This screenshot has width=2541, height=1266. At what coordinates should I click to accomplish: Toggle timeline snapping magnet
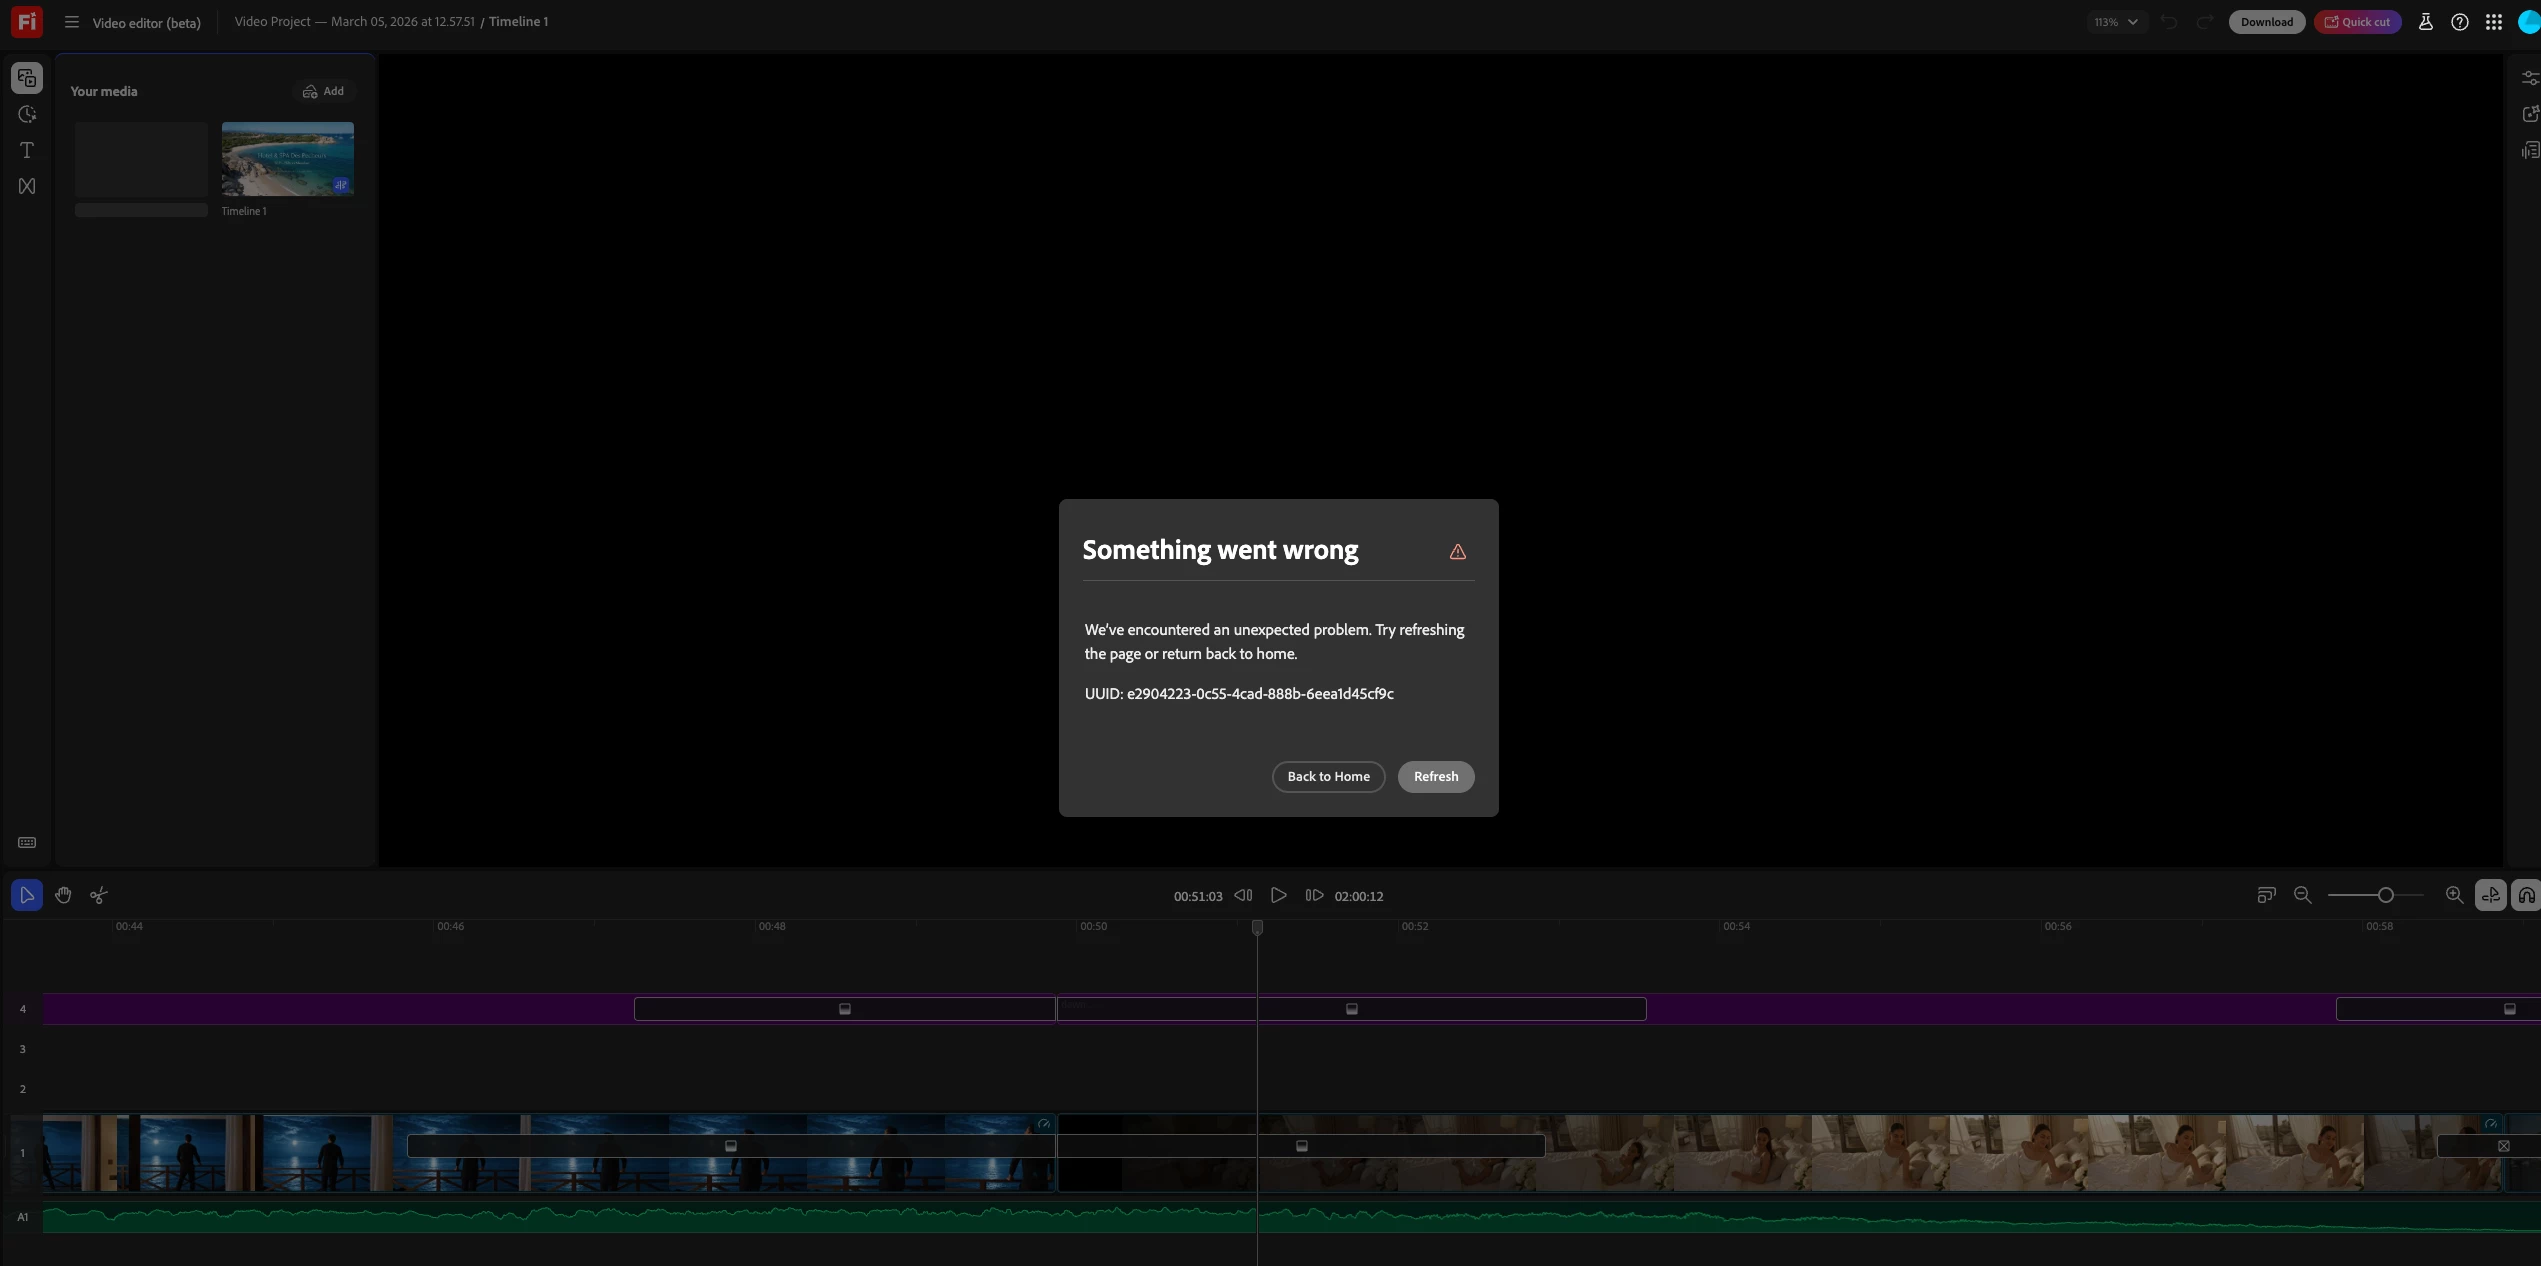(x=2526, y=895)
